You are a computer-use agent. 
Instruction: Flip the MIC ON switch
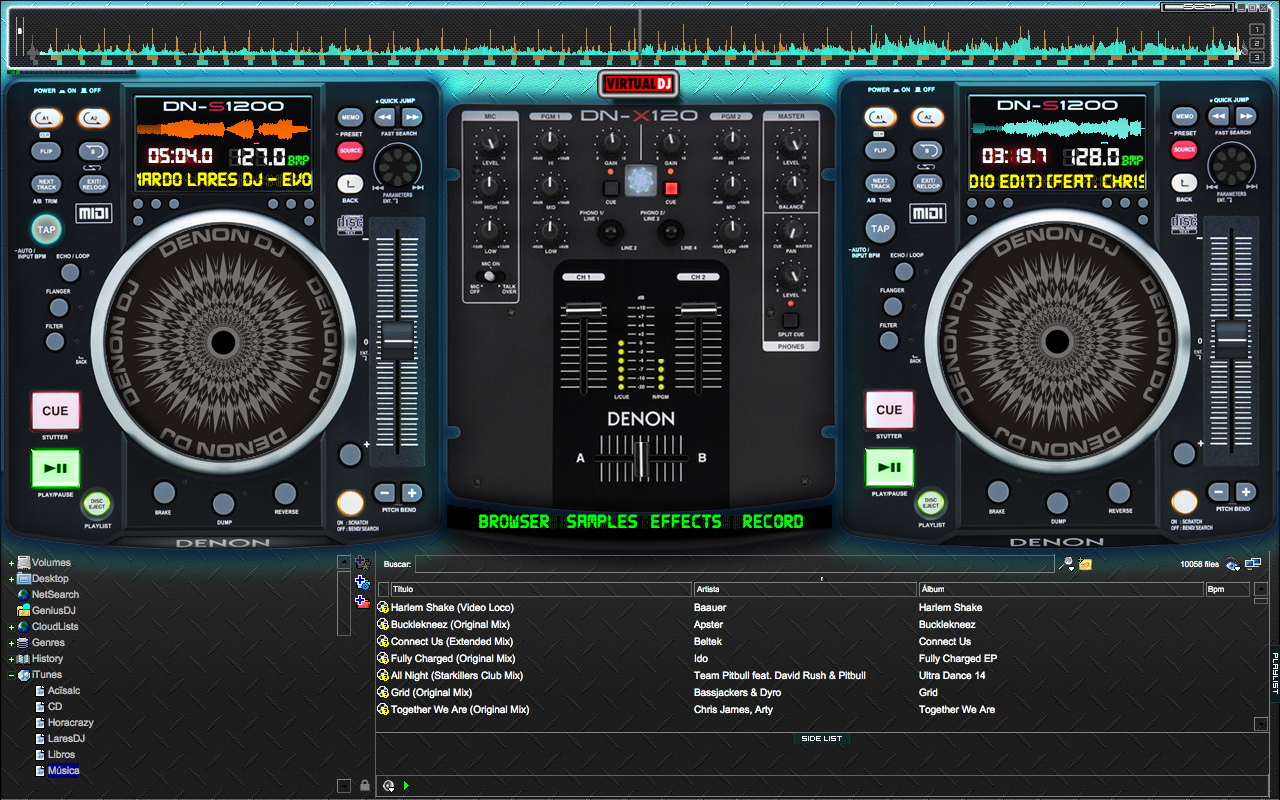[490, 276]
